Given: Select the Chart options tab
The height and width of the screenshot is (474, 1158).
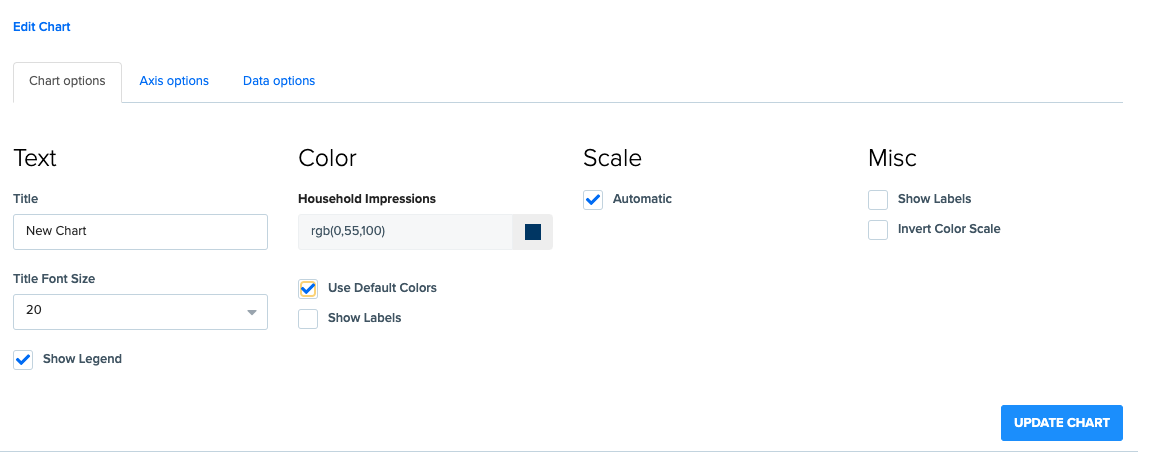Looking at the screenshot, I should pos(67,82).
